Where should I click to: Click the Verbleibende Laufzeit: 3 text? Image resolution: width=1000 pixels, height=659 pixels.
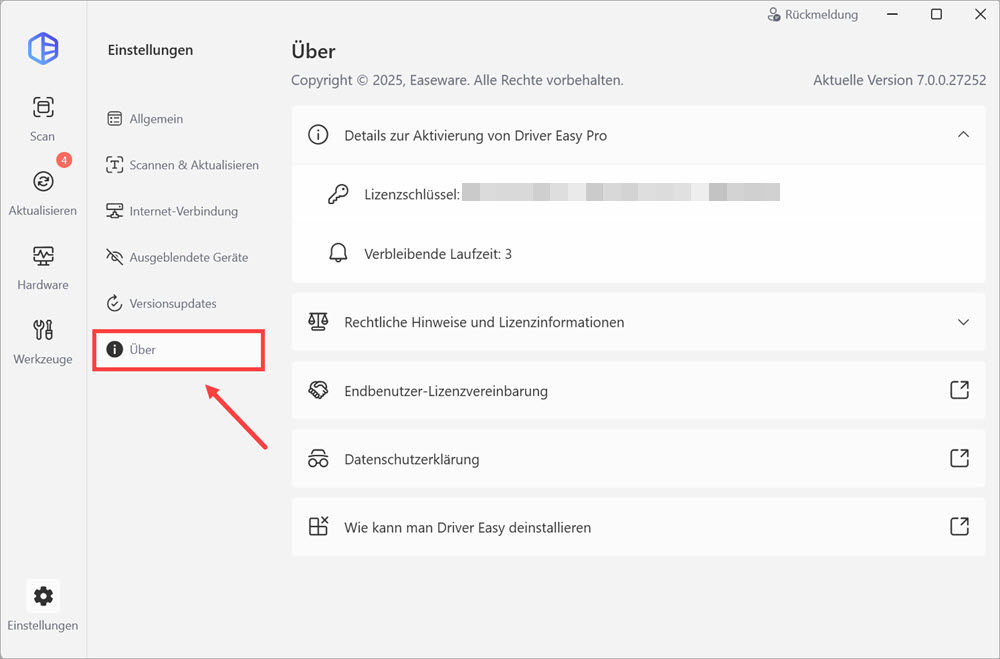438,254
